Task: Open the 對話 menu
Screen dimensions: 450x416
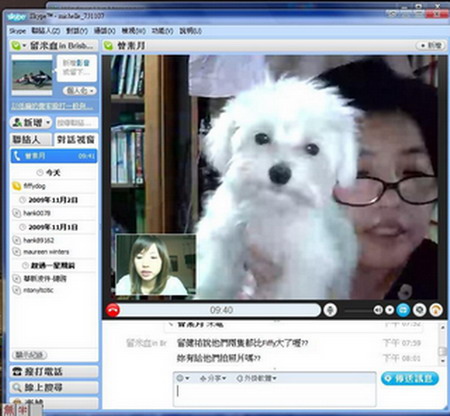Action: click(x=77, y=31)
